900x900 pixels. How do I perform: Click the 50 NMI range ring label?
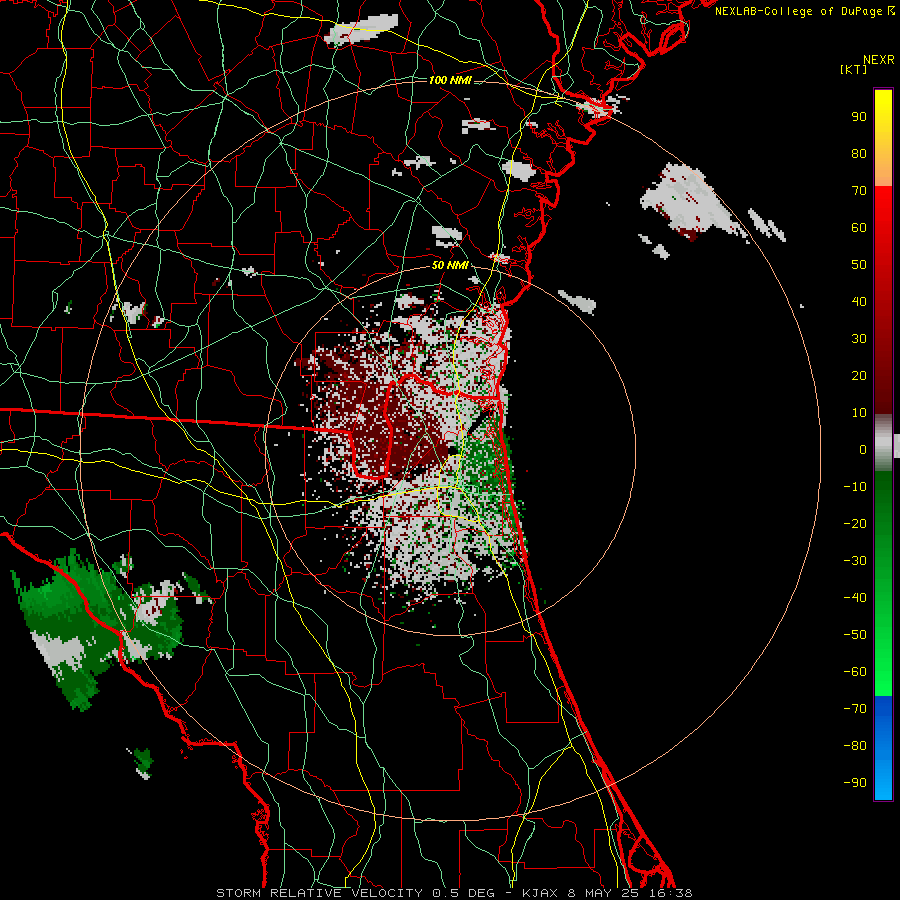click(450, 265)
